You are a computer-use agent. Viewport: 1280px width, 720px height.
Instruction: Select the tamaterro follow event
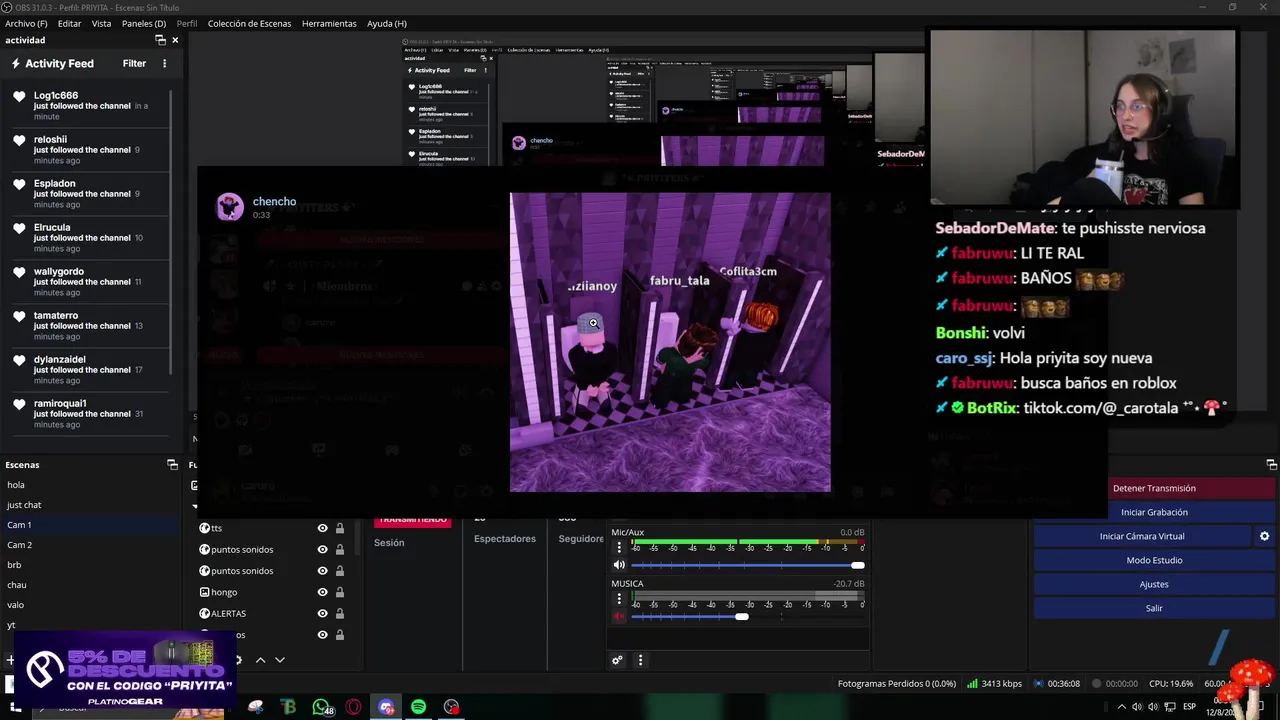pyautogui.click(x=88, y=326)
